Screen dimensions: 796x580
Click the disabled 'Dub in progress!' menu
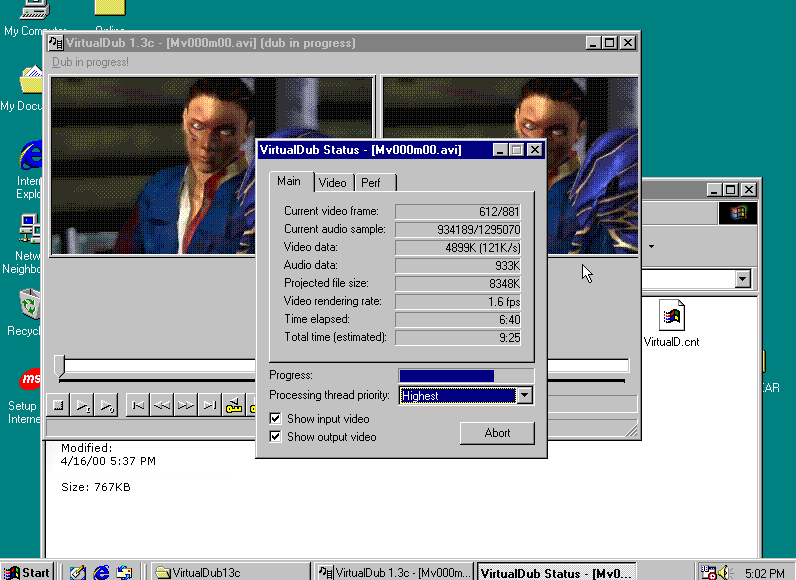(x=90, y=62)
